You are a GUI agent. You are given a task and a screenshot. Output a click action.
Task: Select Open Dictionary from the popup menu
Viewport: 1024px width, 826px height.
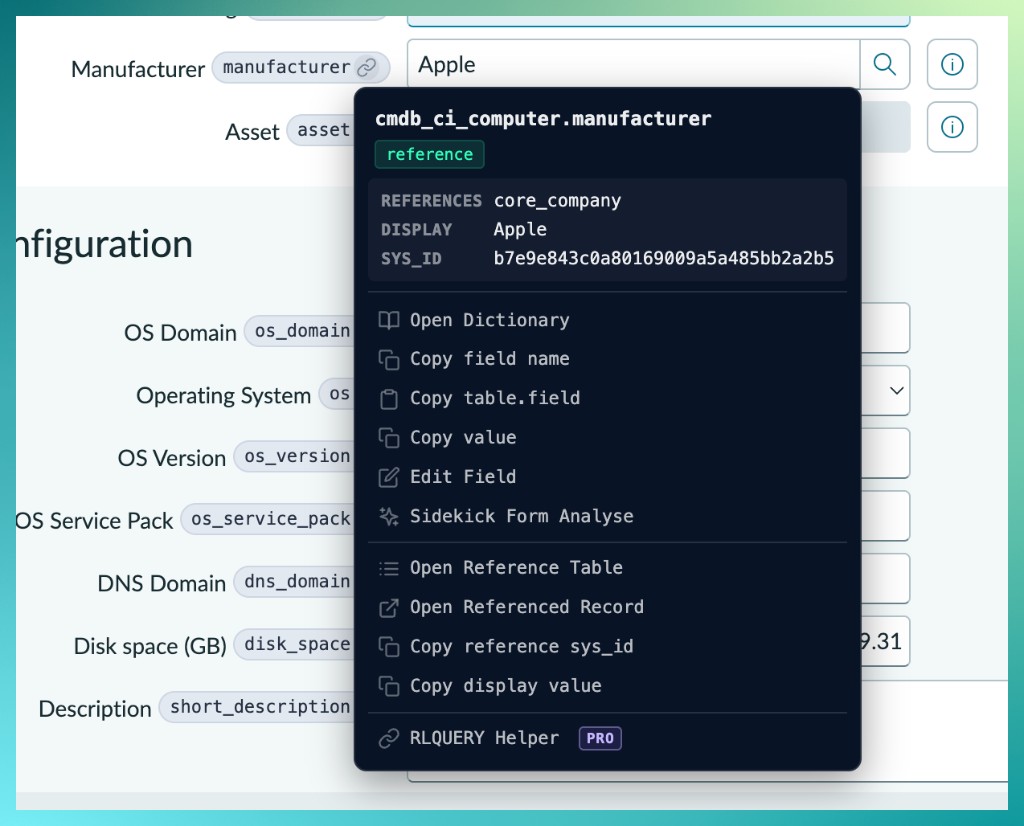[x=607, y=320]
